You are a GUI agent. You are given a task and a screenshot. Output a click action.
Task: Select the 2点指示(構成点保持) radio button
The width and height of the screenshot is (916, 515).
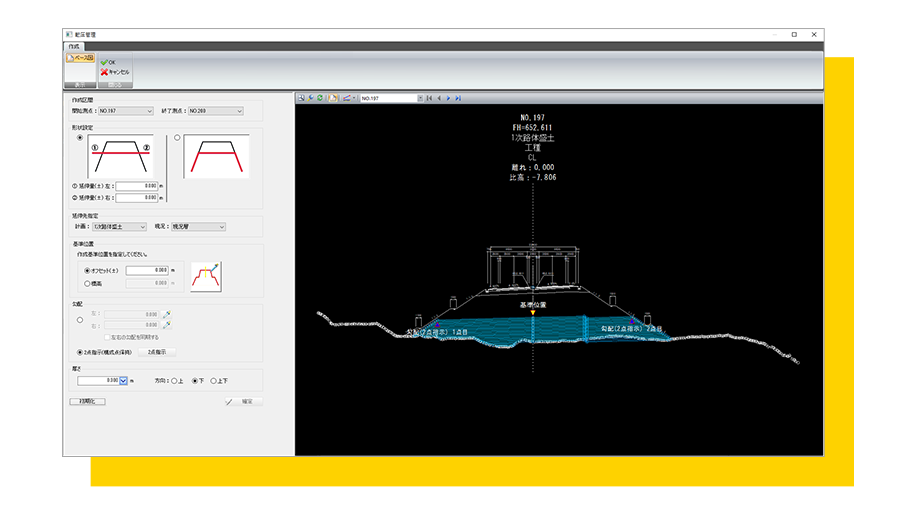[x=80, y=353]
